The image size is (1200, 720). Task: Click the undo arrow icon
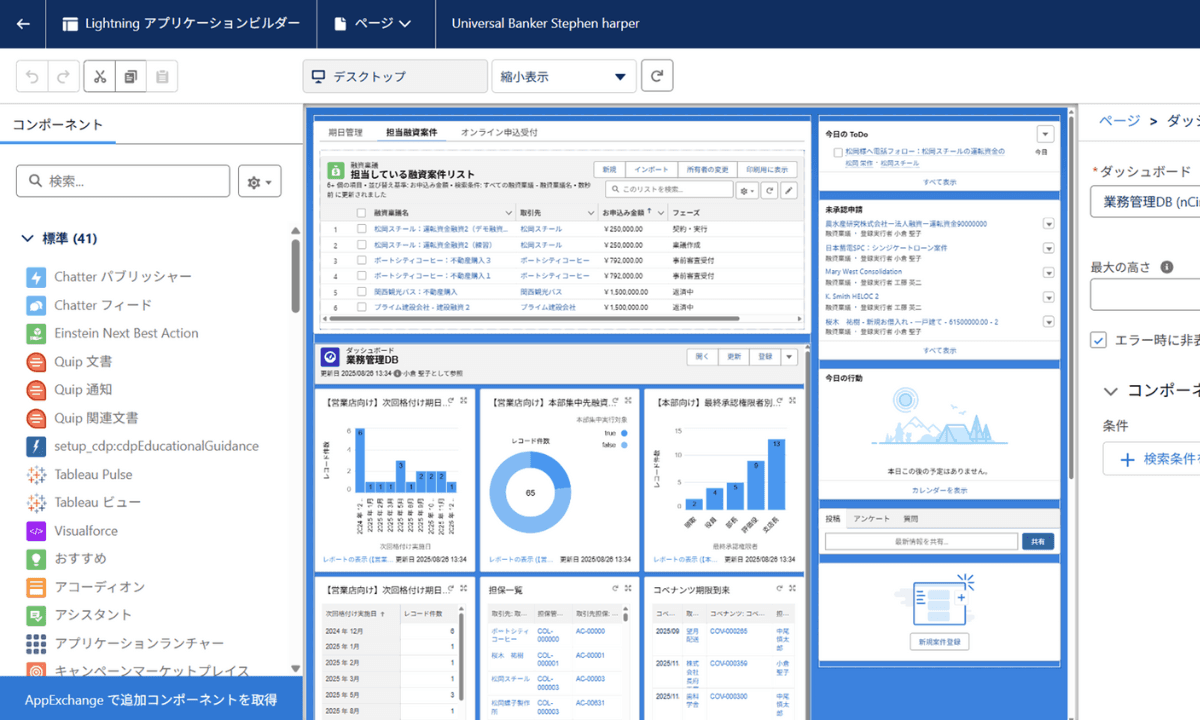point(32,76)
